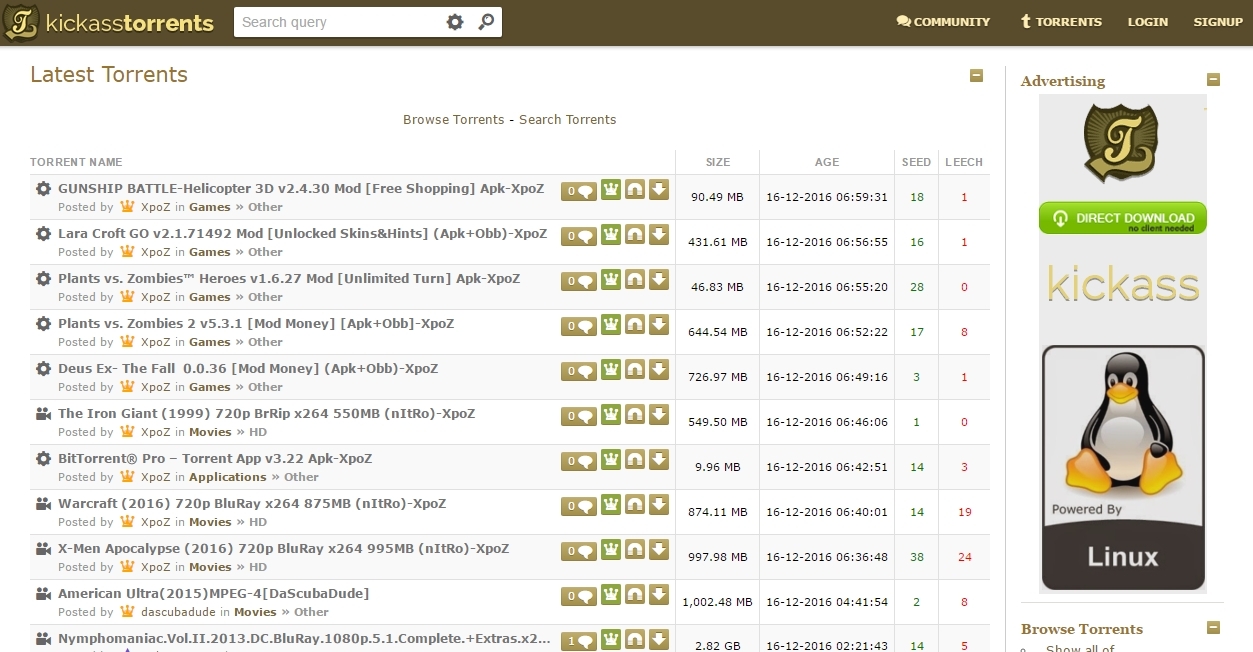The width and height of the screenshot is (1253, 652).
Task: Open Warcraft (2016) 720p BluRay torrent
Action: pyautogui.click(x=252, y=504)
